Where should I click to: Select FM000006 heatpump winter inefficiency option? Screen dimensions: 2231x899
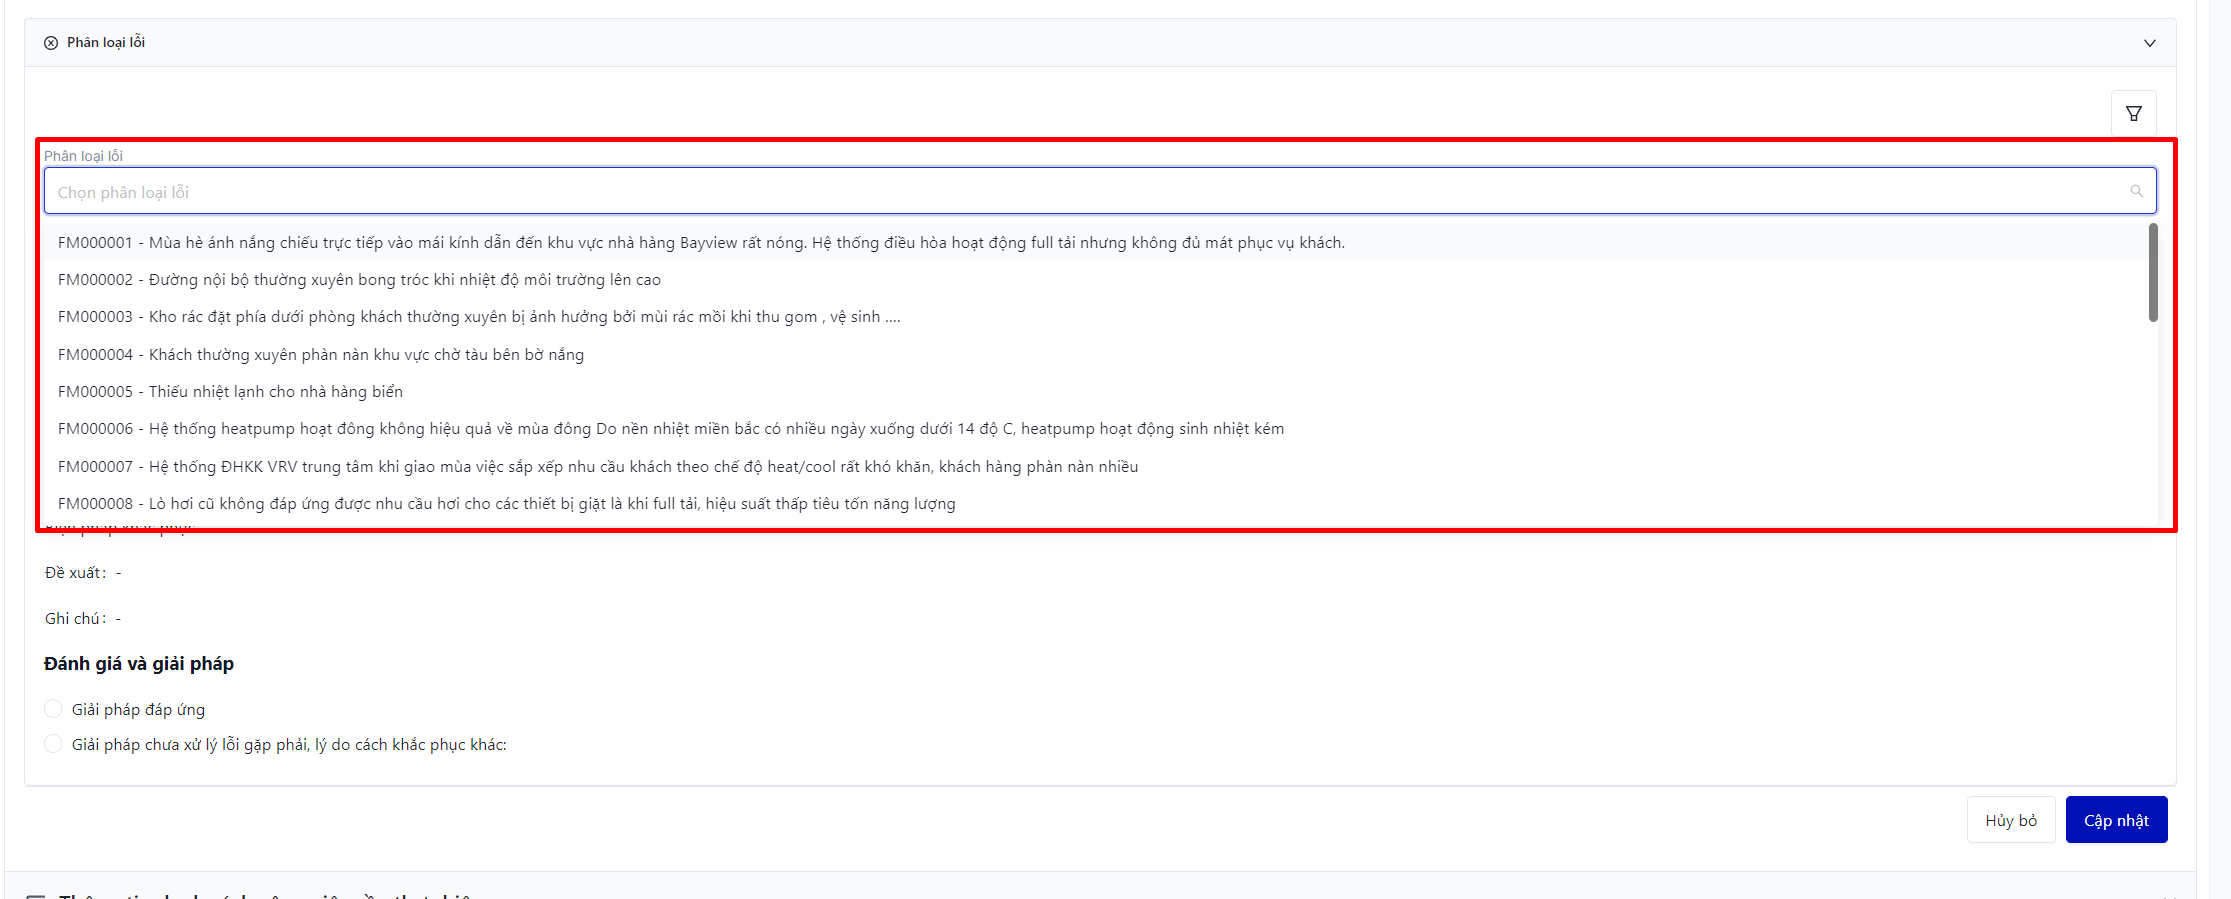[x=670, y=429]
